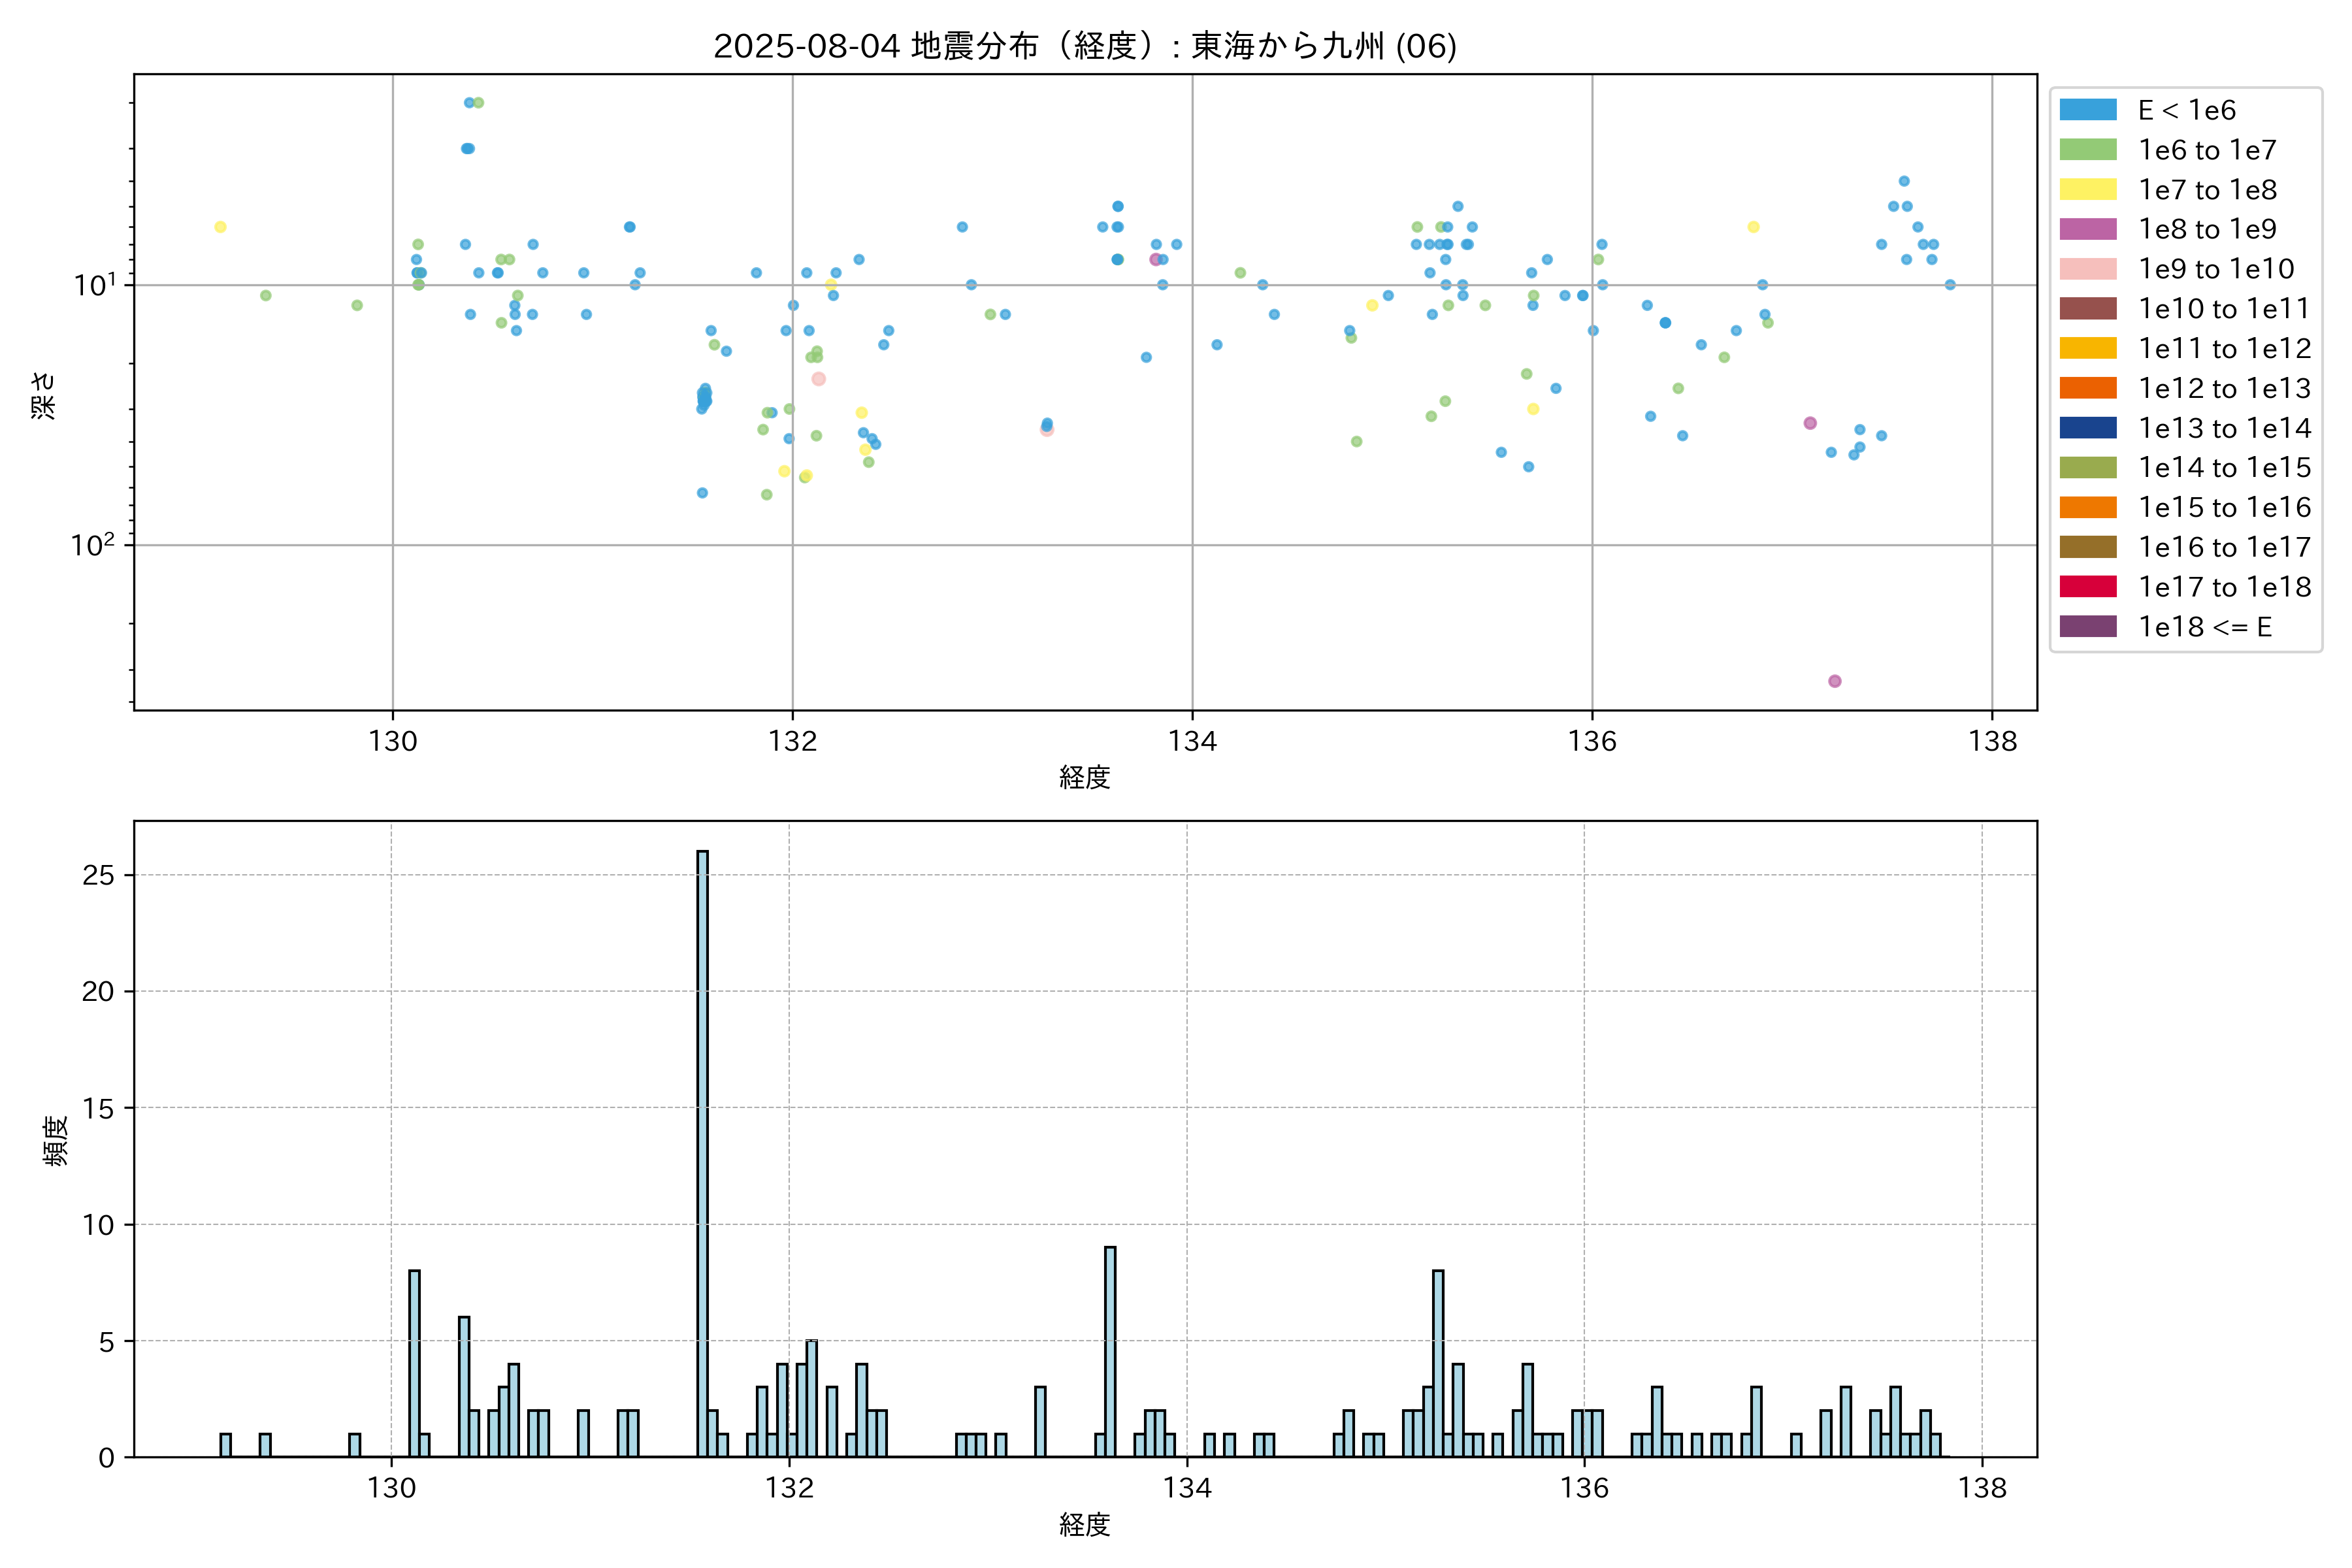This screenshot has height=1568, width=2352.
Task: Click the blue E < 1e6 legend swatch
Action: 2087,110
